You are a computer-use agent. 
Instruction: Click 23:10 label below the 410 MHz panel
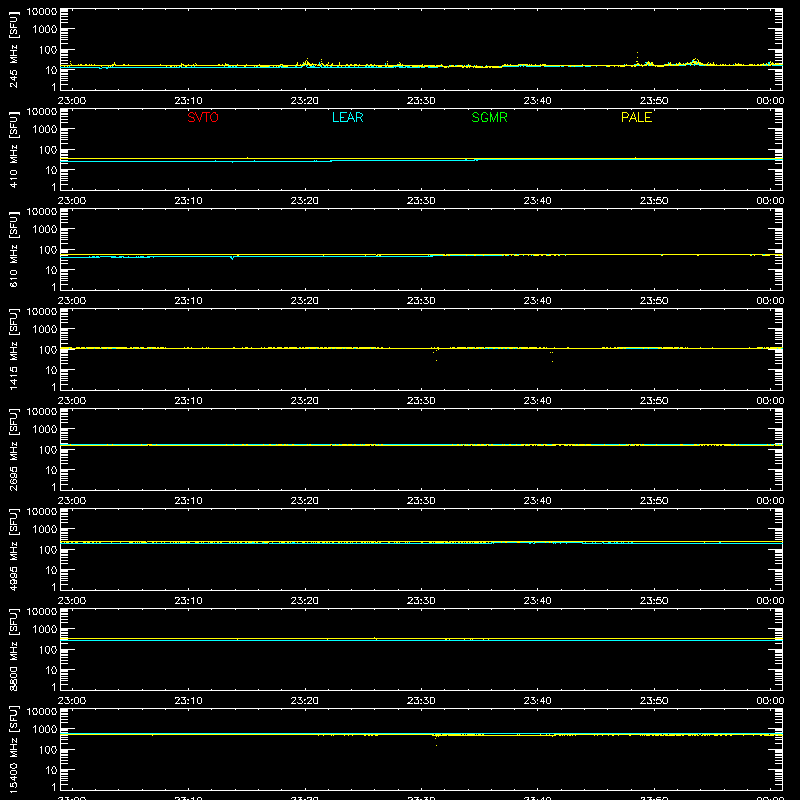(188, 201)
